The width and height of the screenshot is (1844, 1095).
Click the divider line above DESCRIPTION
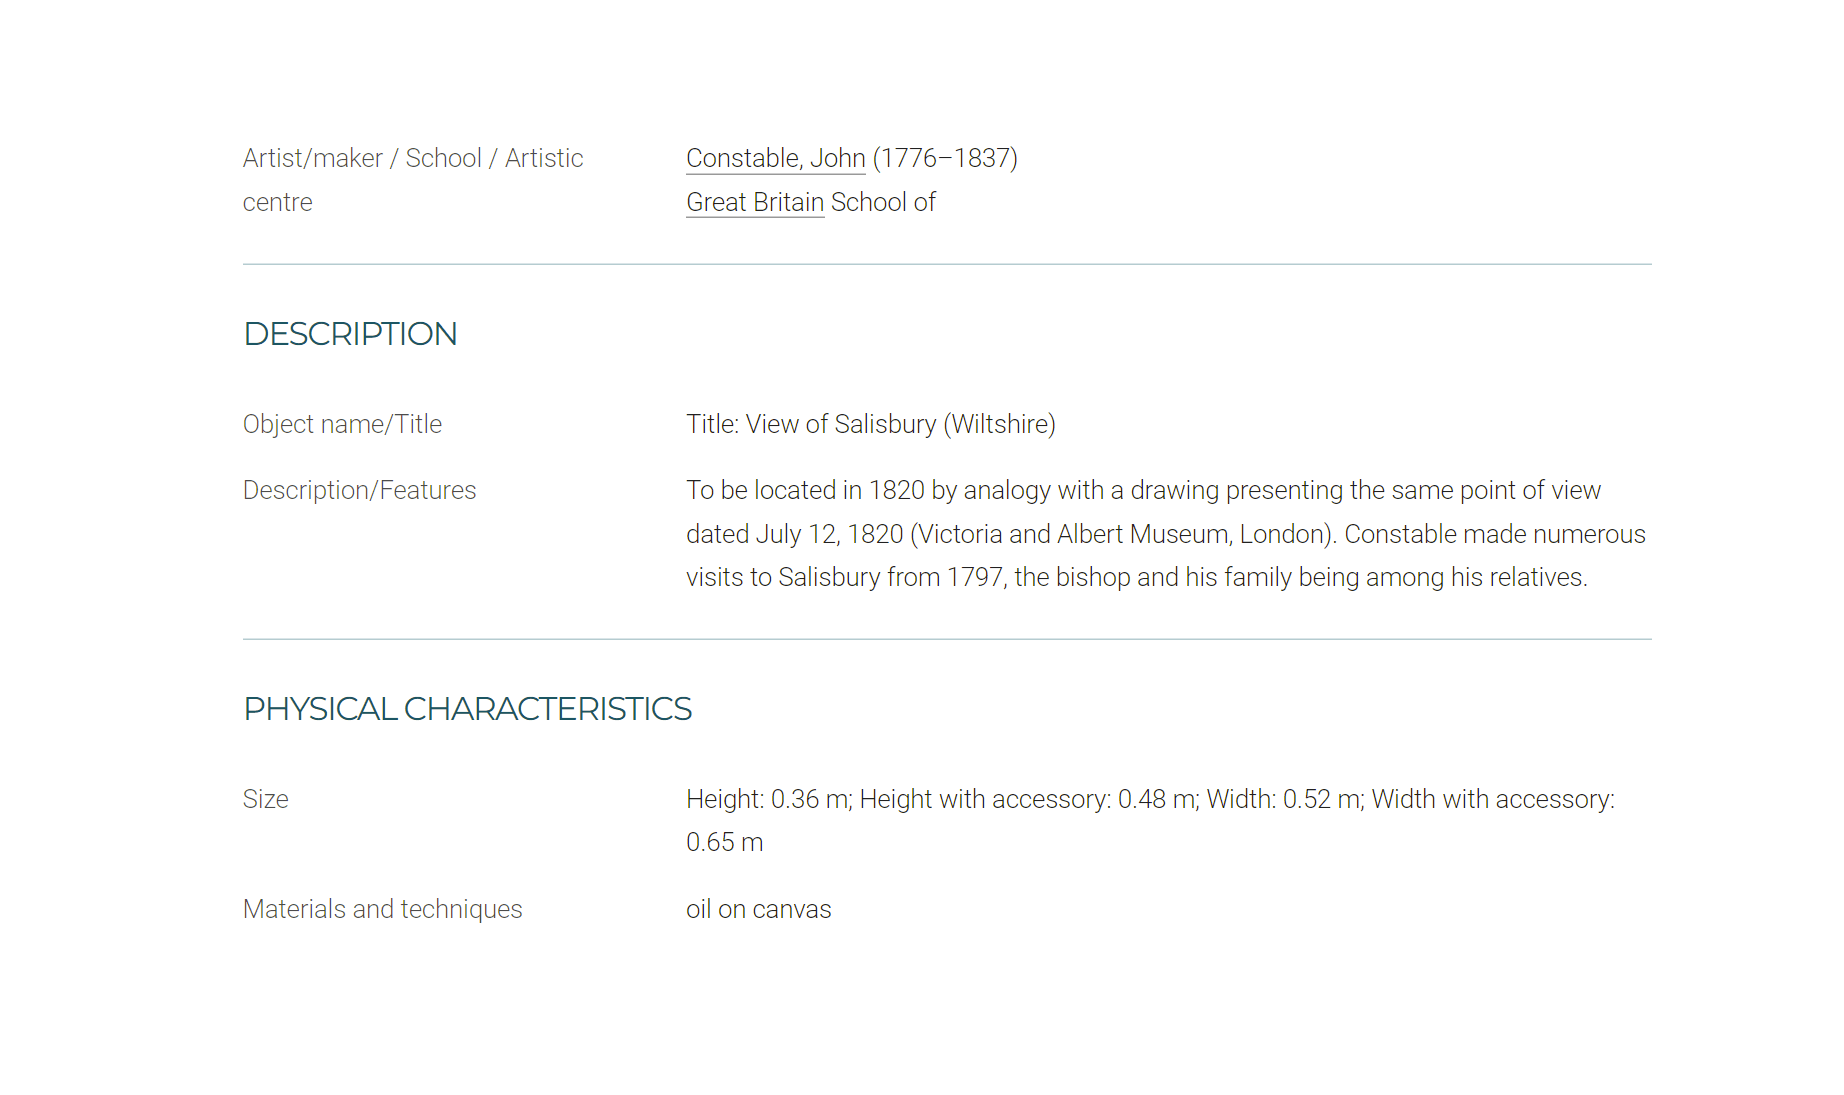[947, 264]
